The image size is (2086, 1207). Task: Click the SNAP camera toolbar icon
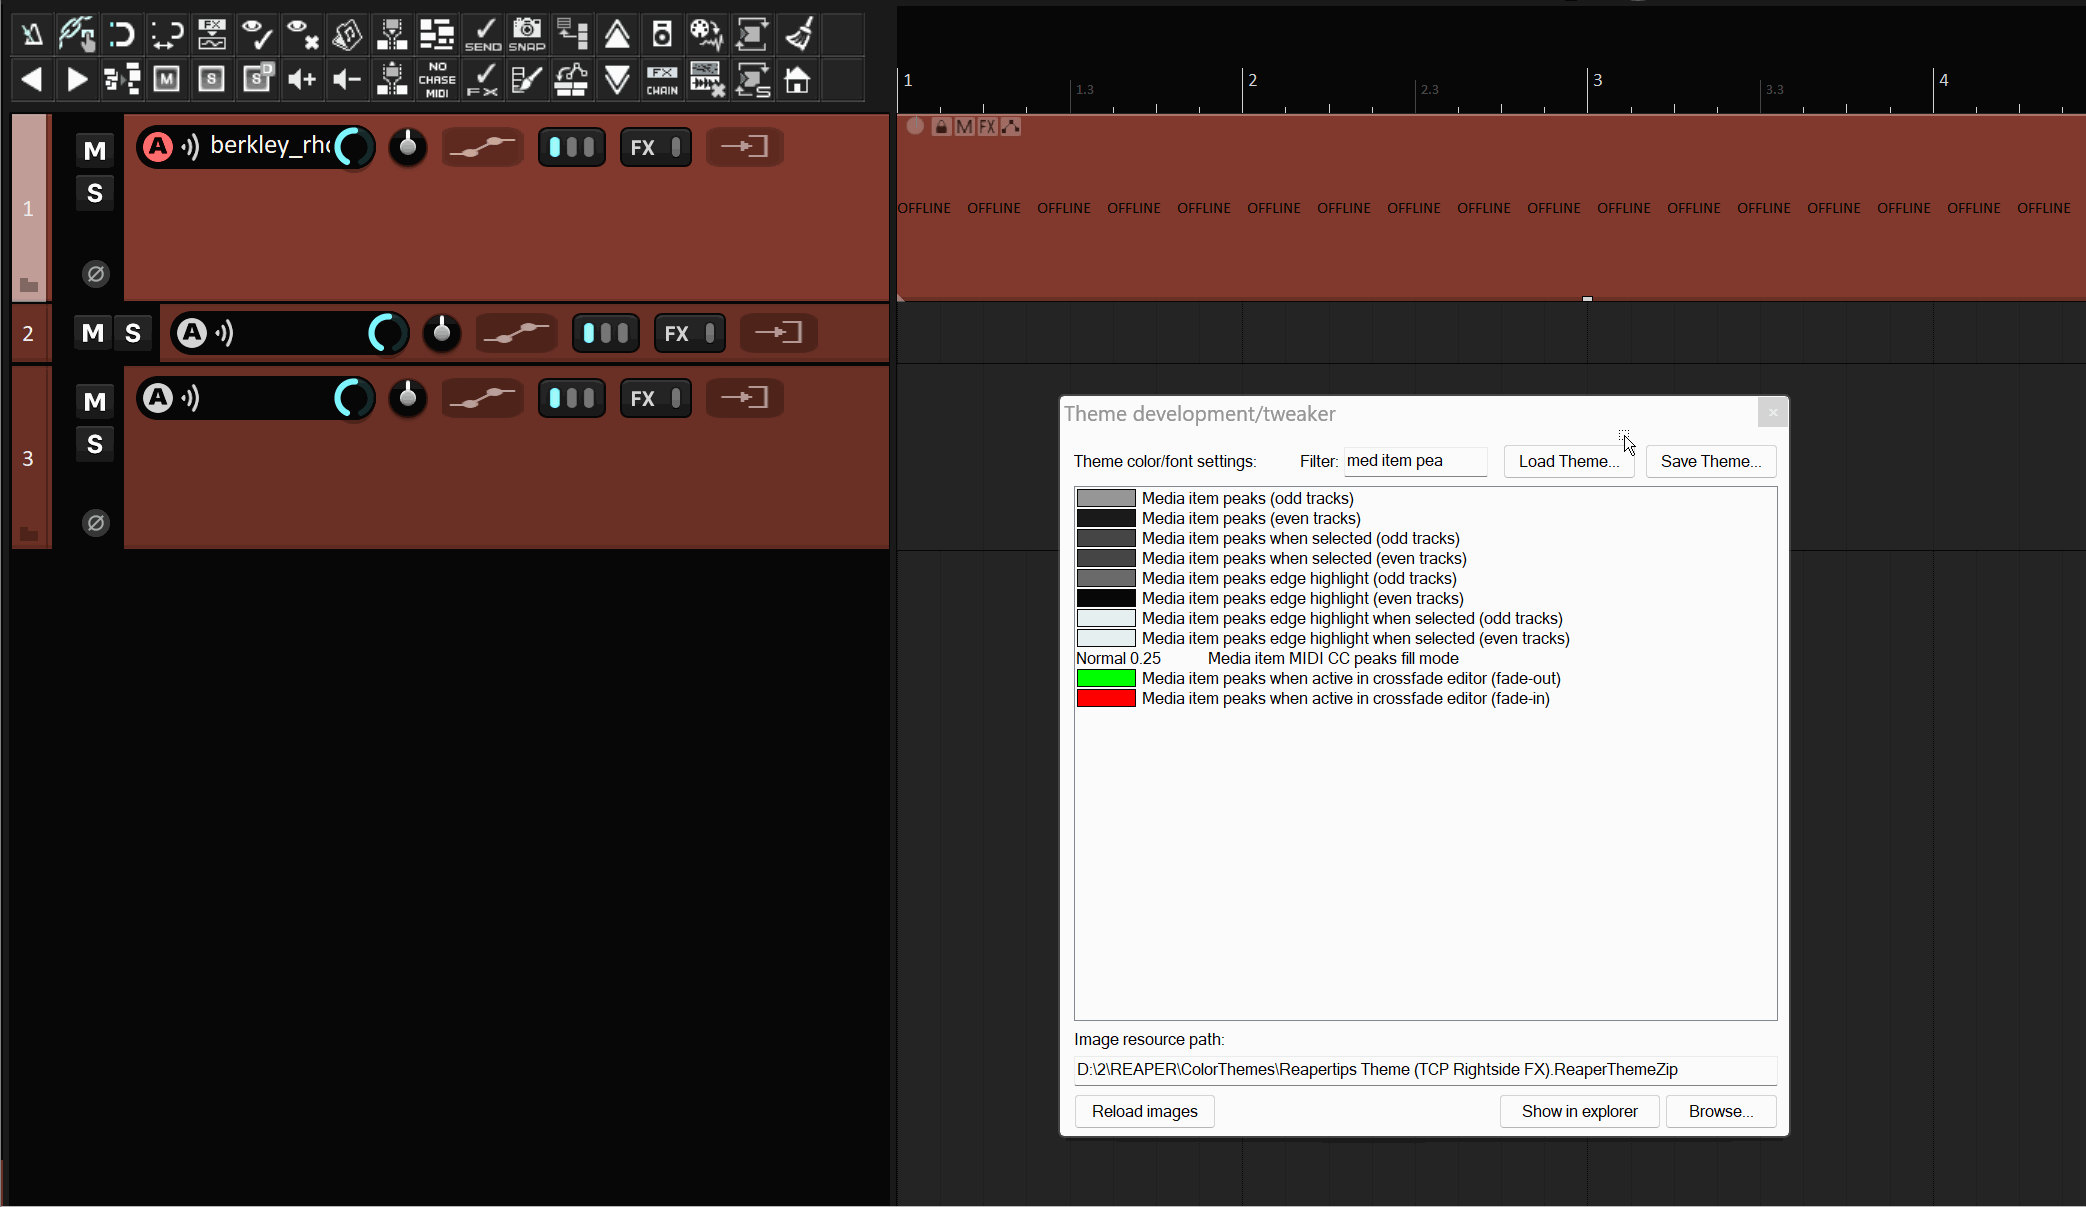(527, 34)
